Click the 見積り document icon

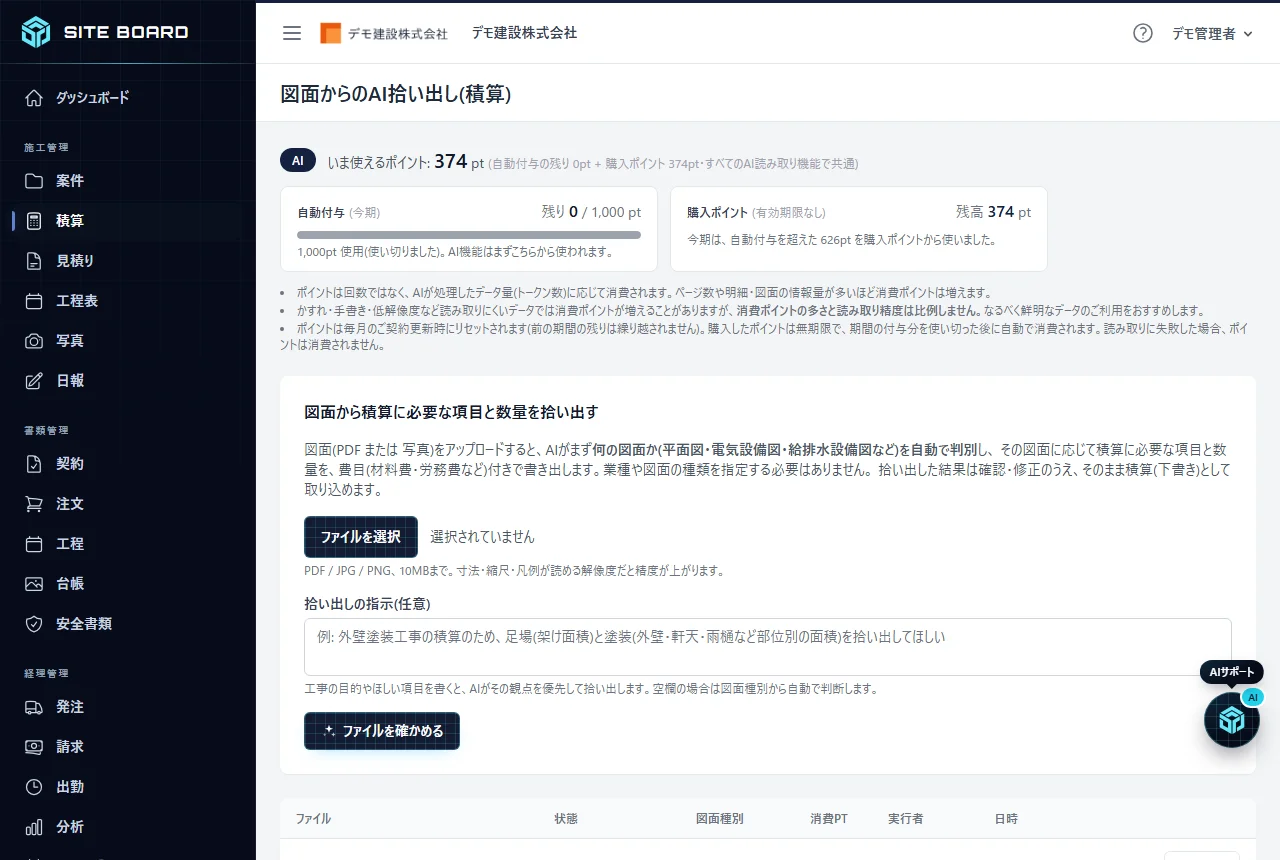34,261
